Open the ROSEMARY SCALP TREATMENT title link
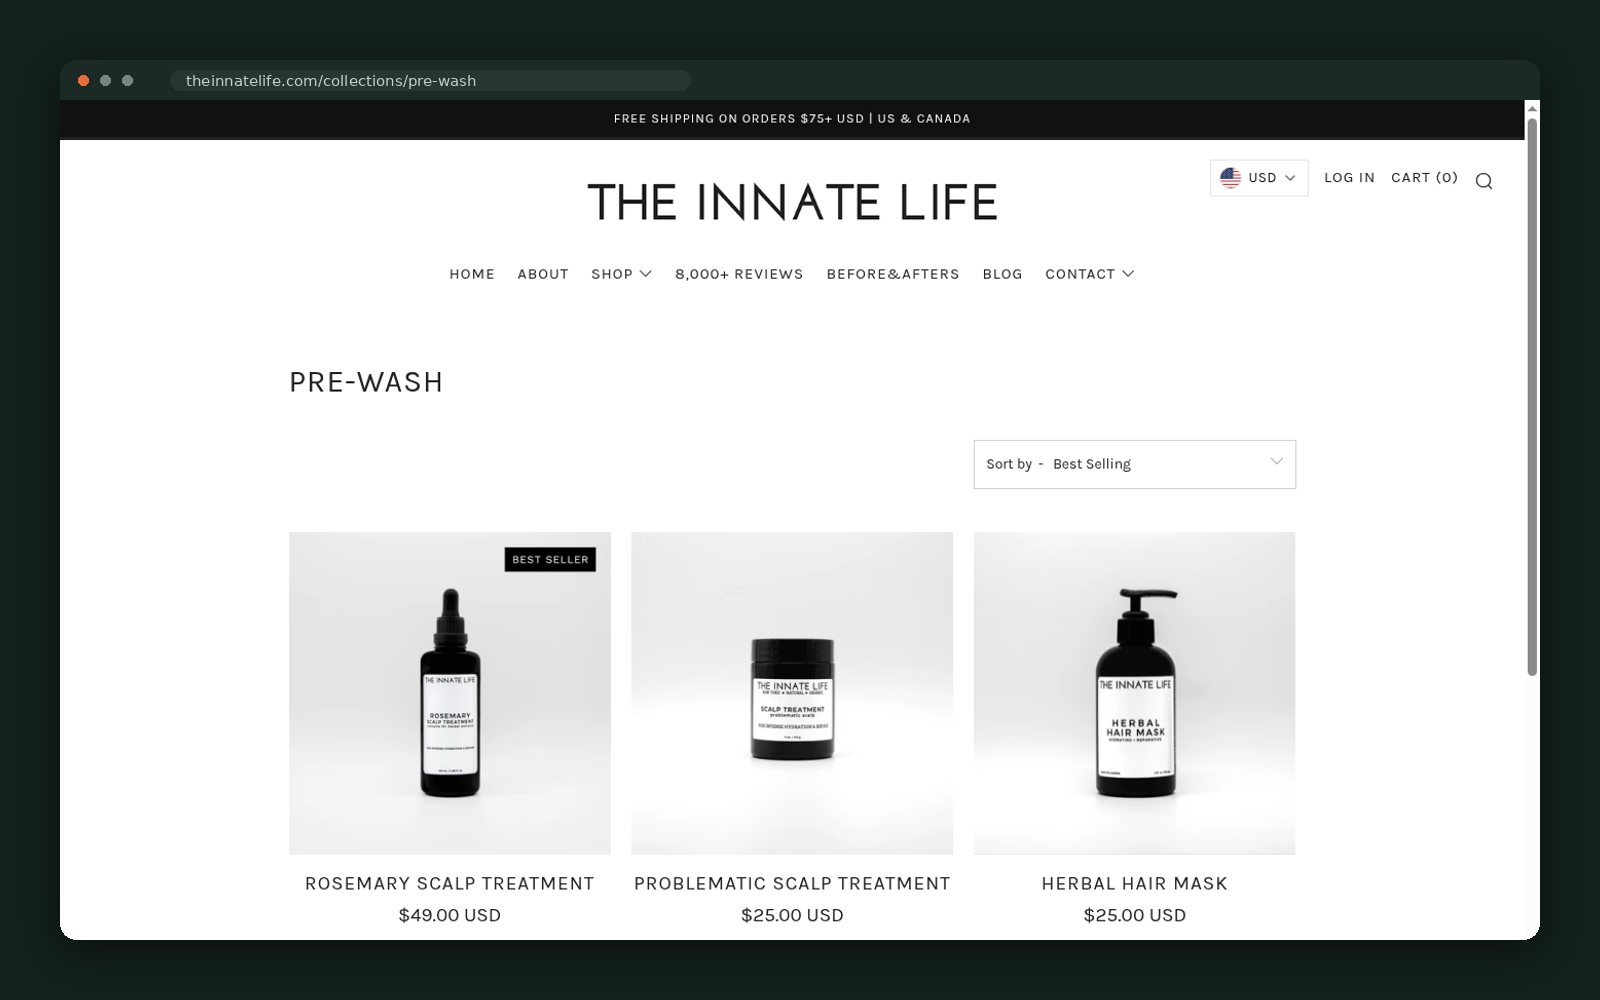 450,883
